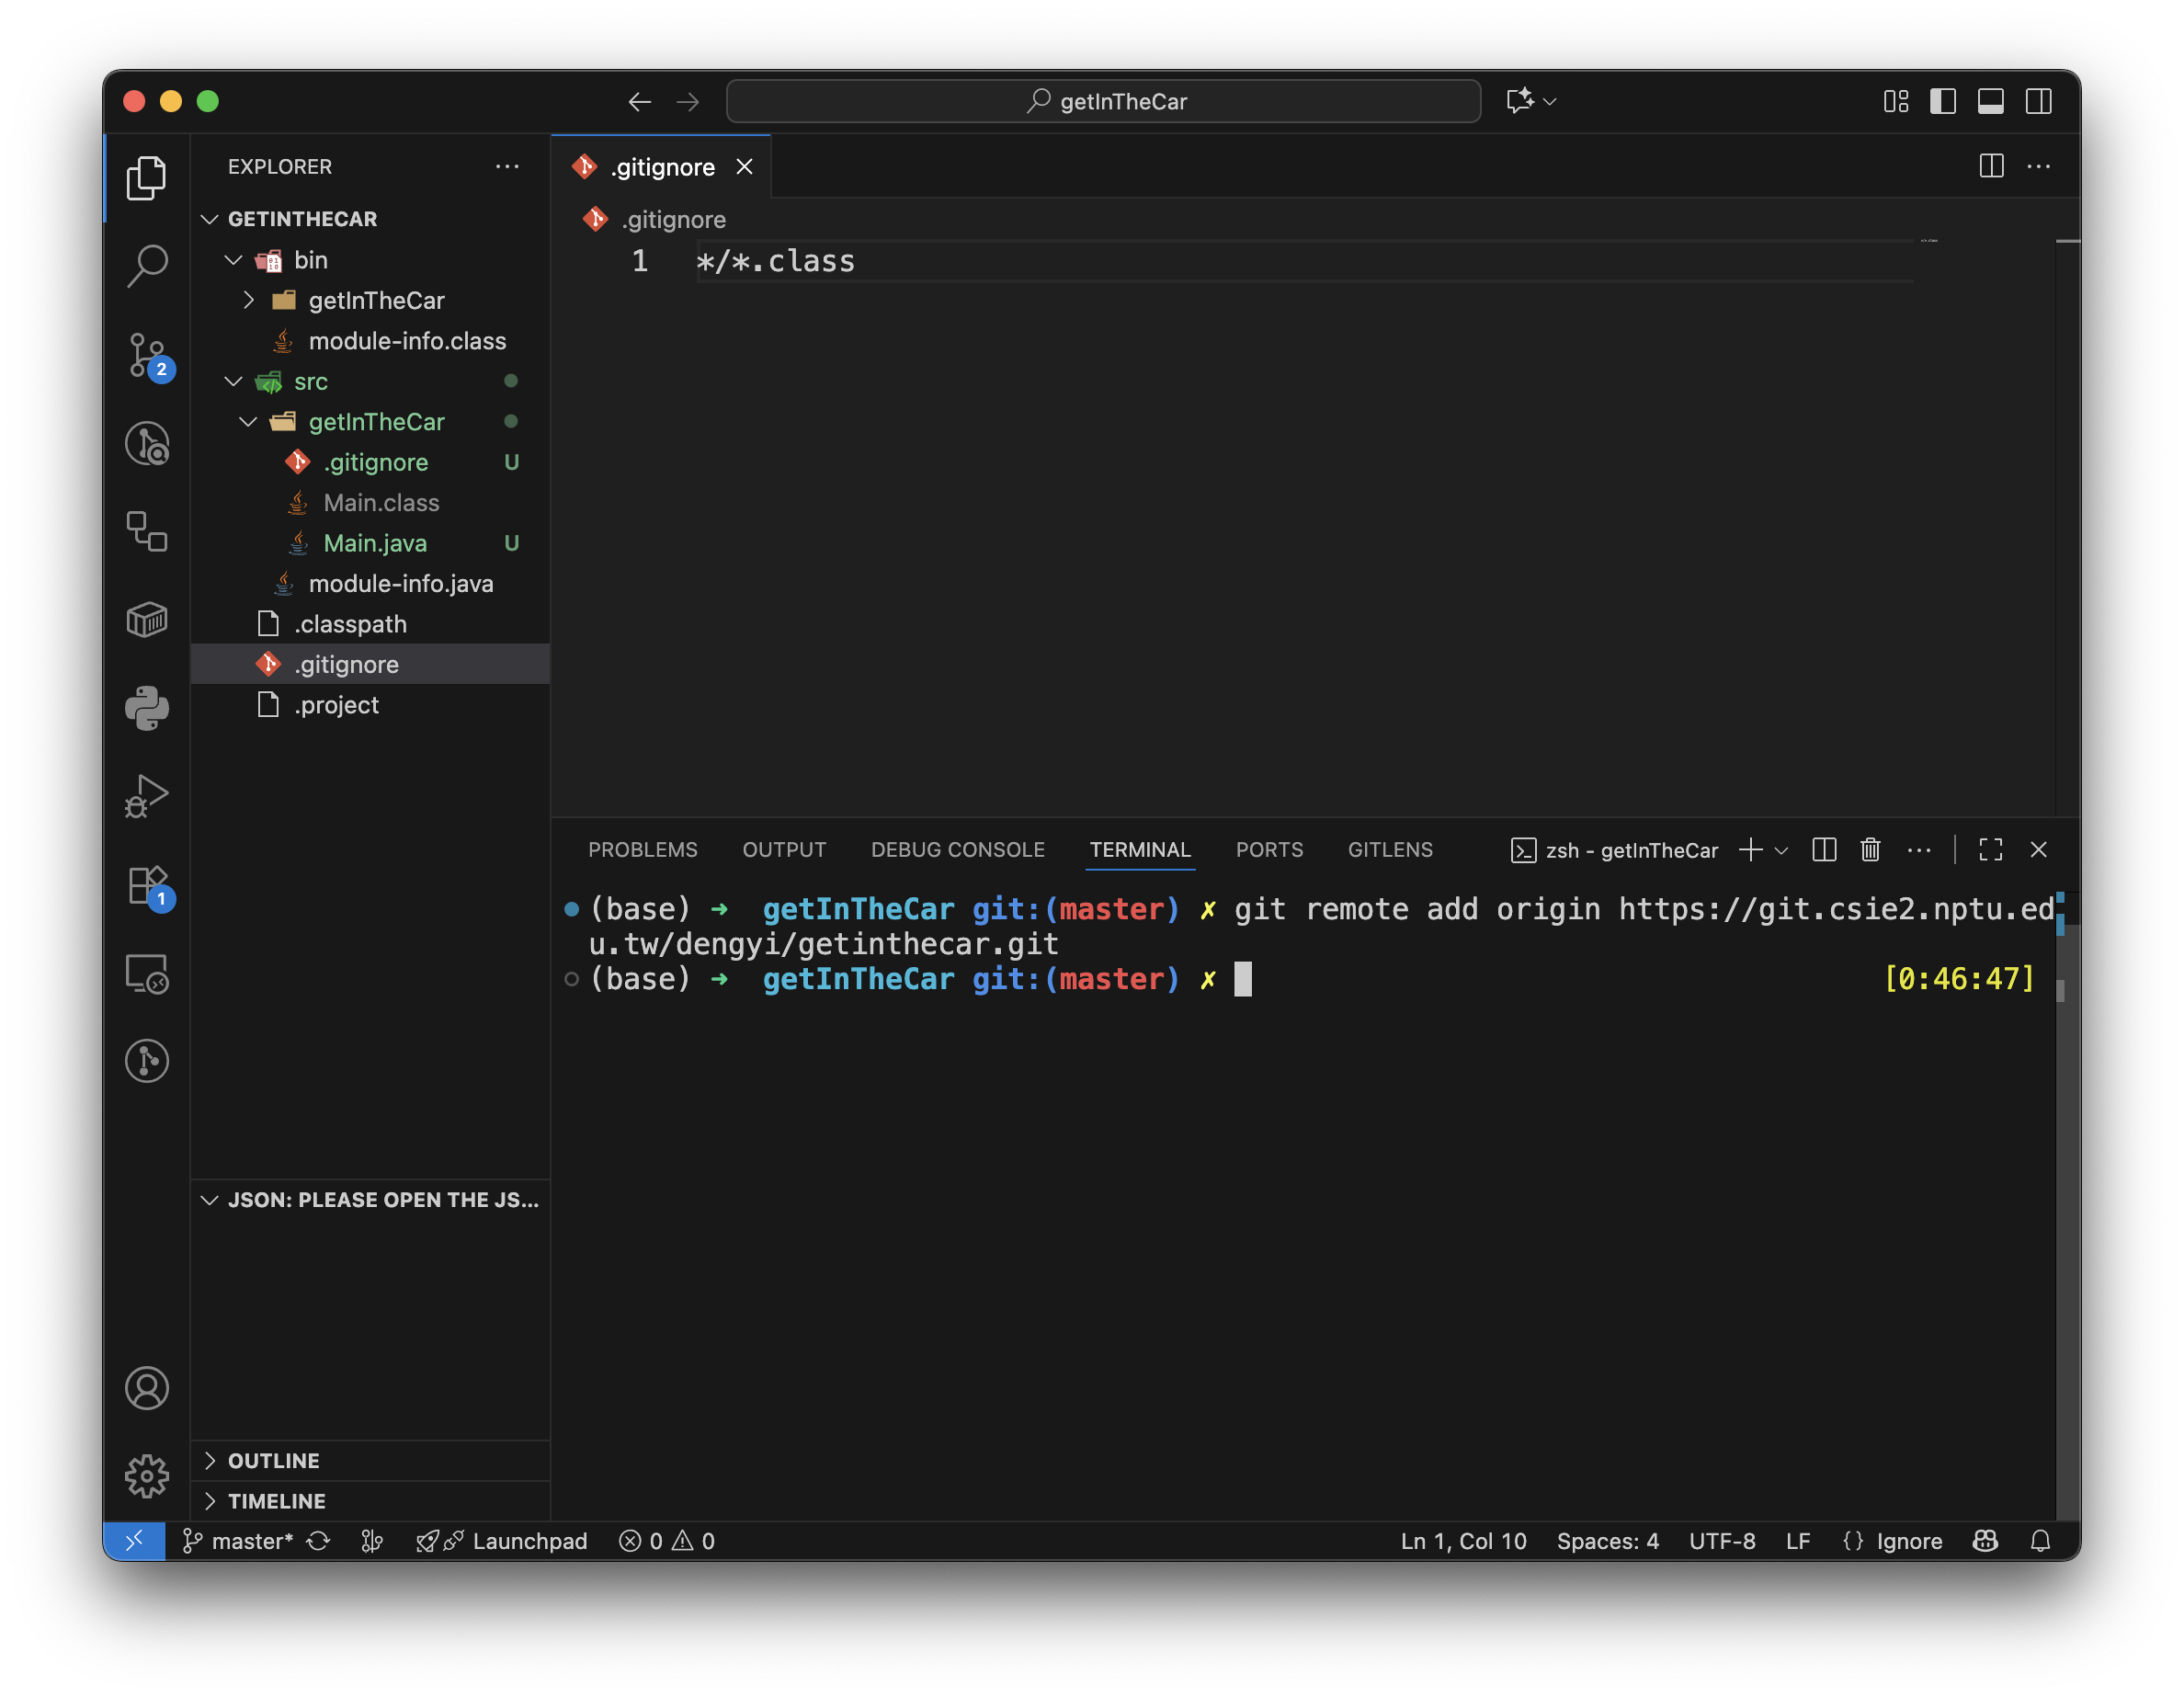Screen dimensions: 2184x1697
Task: Switch to the GITLENS panel tab
Action: click(x=1390, y=850)
